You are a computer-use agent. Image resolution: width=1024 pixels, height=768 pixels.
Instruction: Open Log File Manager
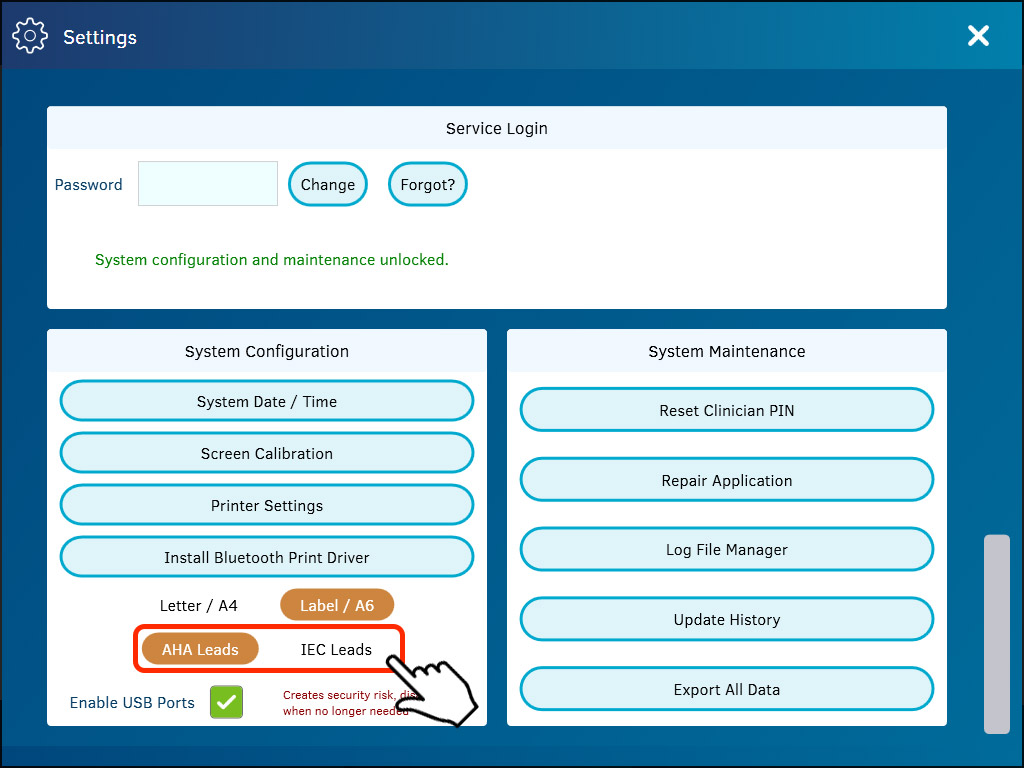coord(727,550)
